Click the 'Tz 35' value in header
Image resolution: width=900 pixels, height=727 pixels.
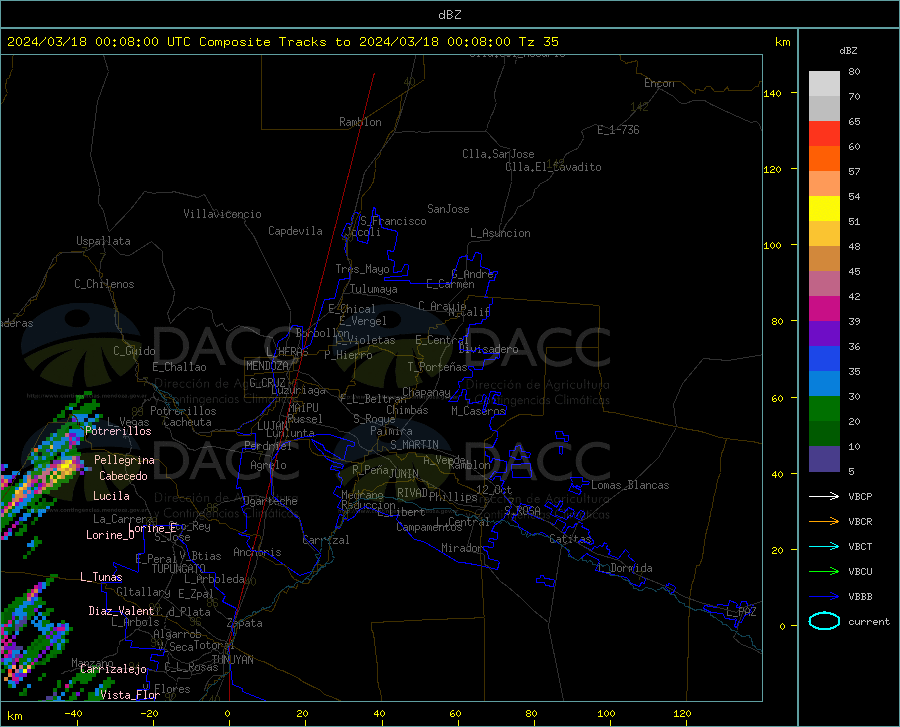click(538, 42)
